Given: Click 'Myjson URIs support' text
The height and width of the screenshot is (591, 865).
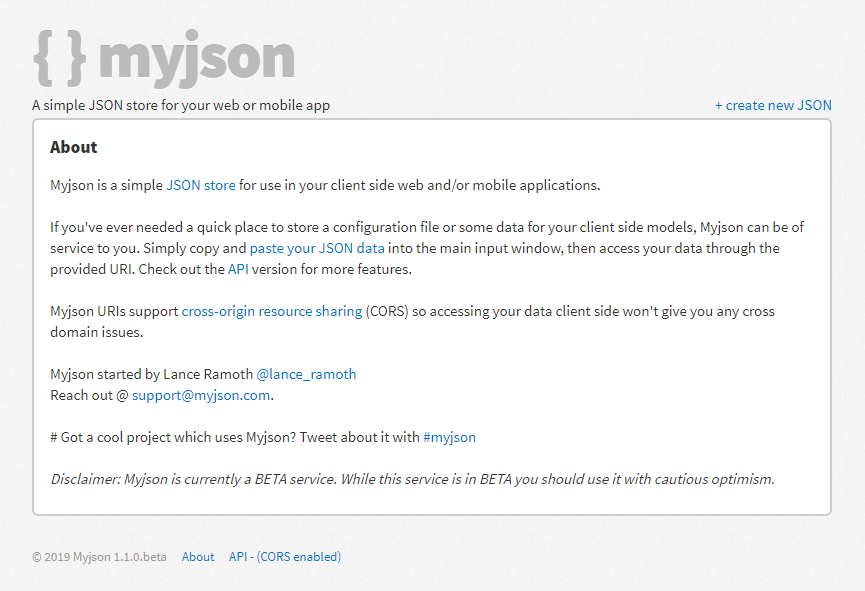Looking at the screenshot, I should (114, 311).
